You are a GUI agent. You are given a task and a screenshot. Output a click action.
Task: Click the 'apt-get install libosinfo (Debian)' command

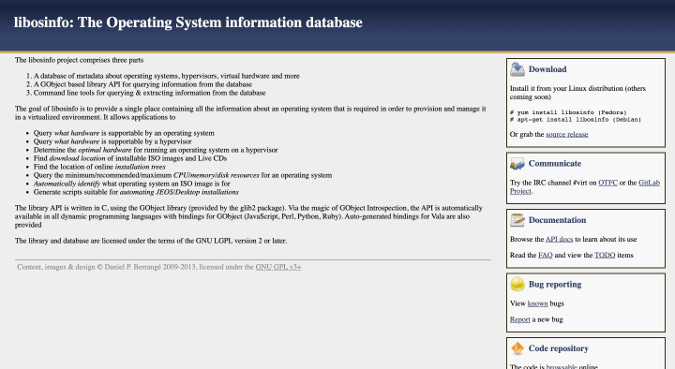tap(576, 120)
